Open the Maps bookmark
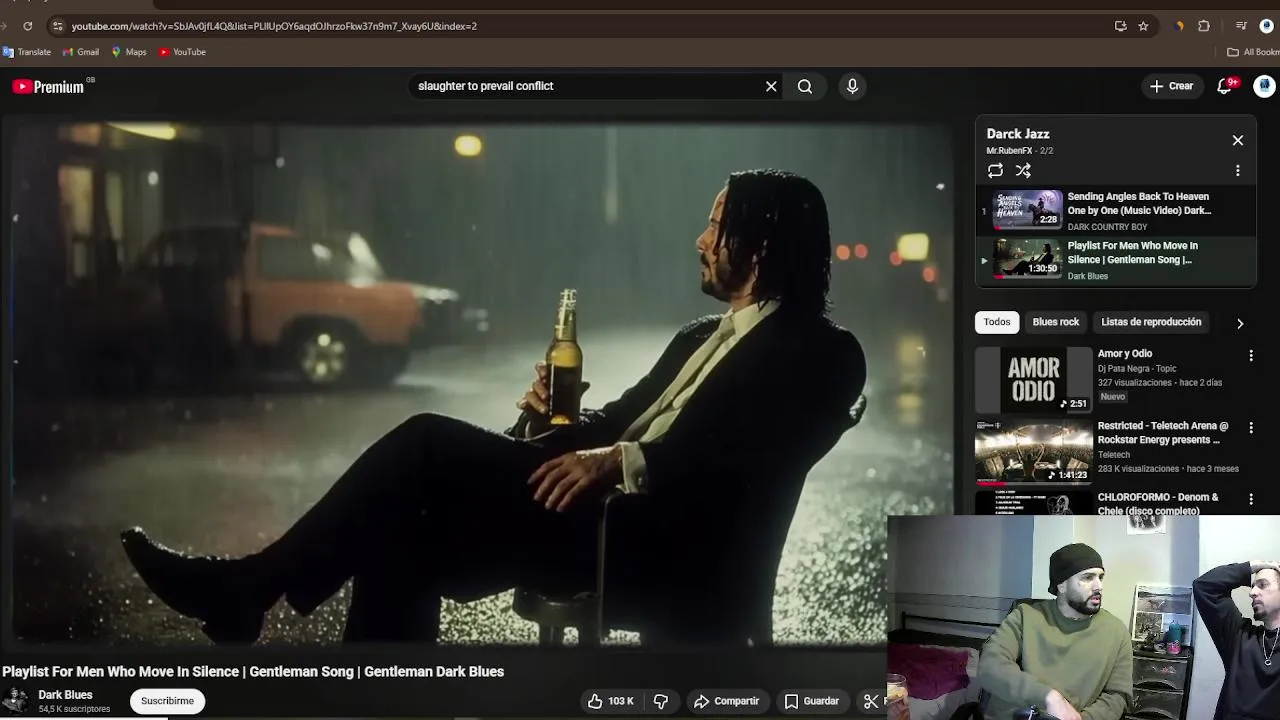Image resolution: width=1280 pixels, height=720 pixels. point(129,52)
